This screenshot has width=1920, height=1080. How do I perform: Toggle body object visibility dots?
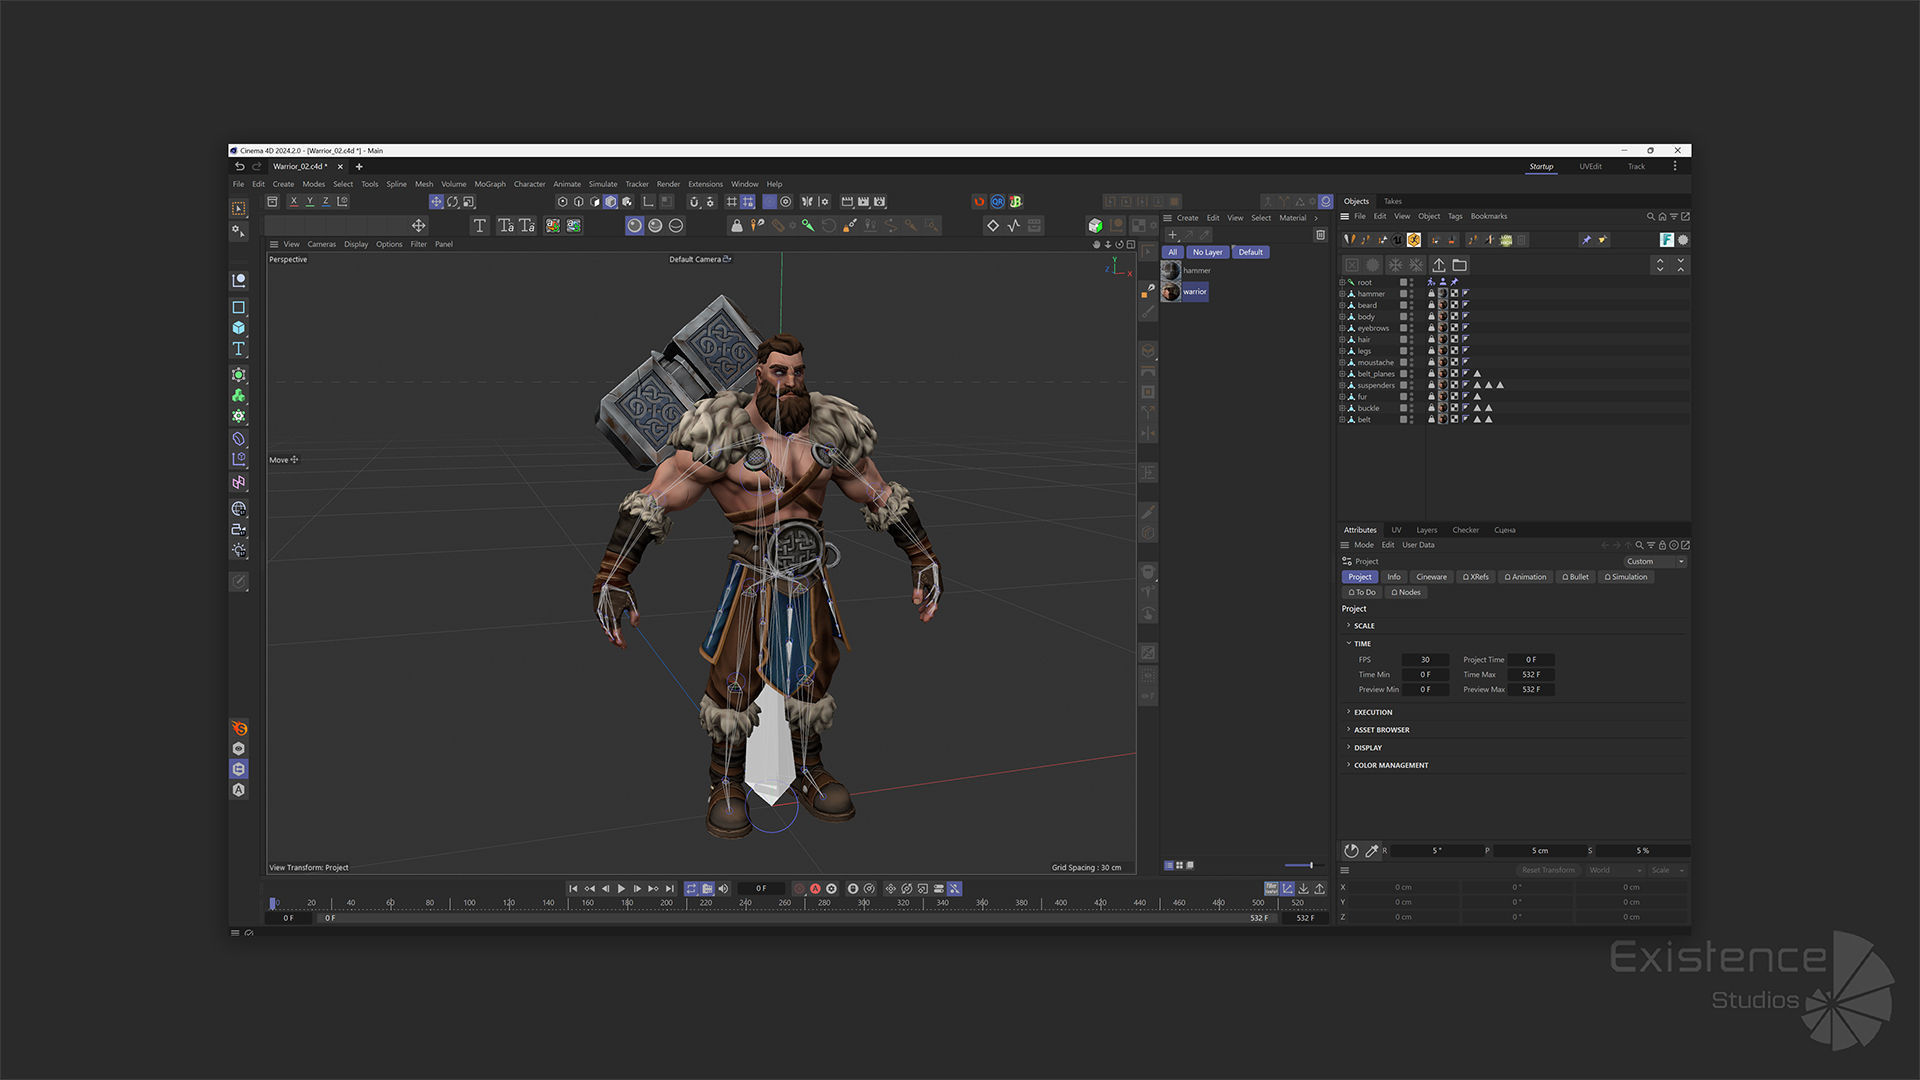[x=1412, y=317]
